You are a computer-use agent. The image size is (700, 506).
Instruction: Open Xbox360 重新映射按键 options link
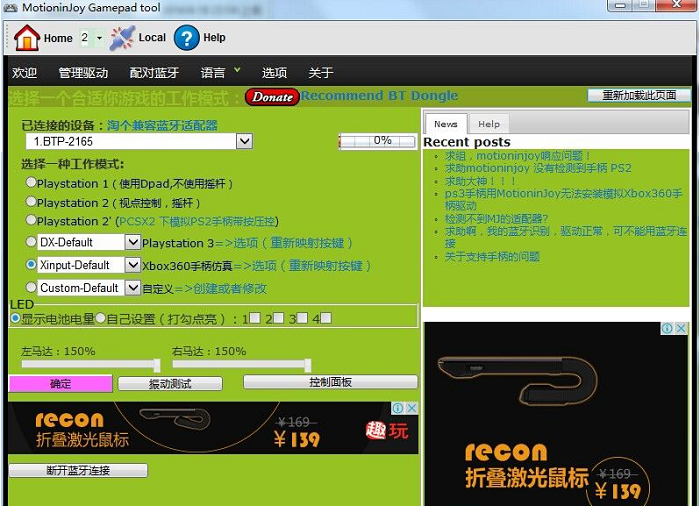[x=312, y=266]
